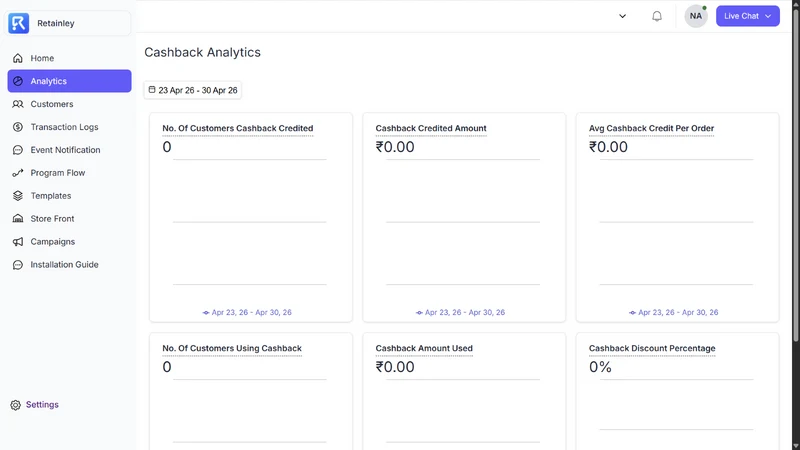Go to the Analytics menu item
The height and width of the screenshot is (450, 800).
(x=69, y=81)
